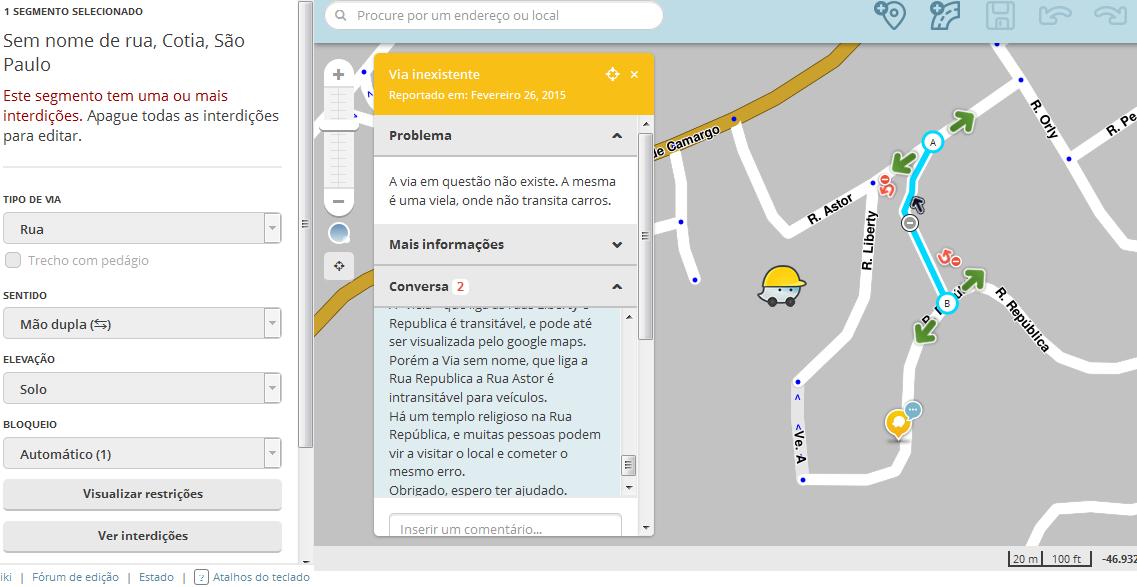Open the Bloqueio Automático dropdown
Image resolution: width=1137 pixels, height=587 pixels.
[141, 454]
